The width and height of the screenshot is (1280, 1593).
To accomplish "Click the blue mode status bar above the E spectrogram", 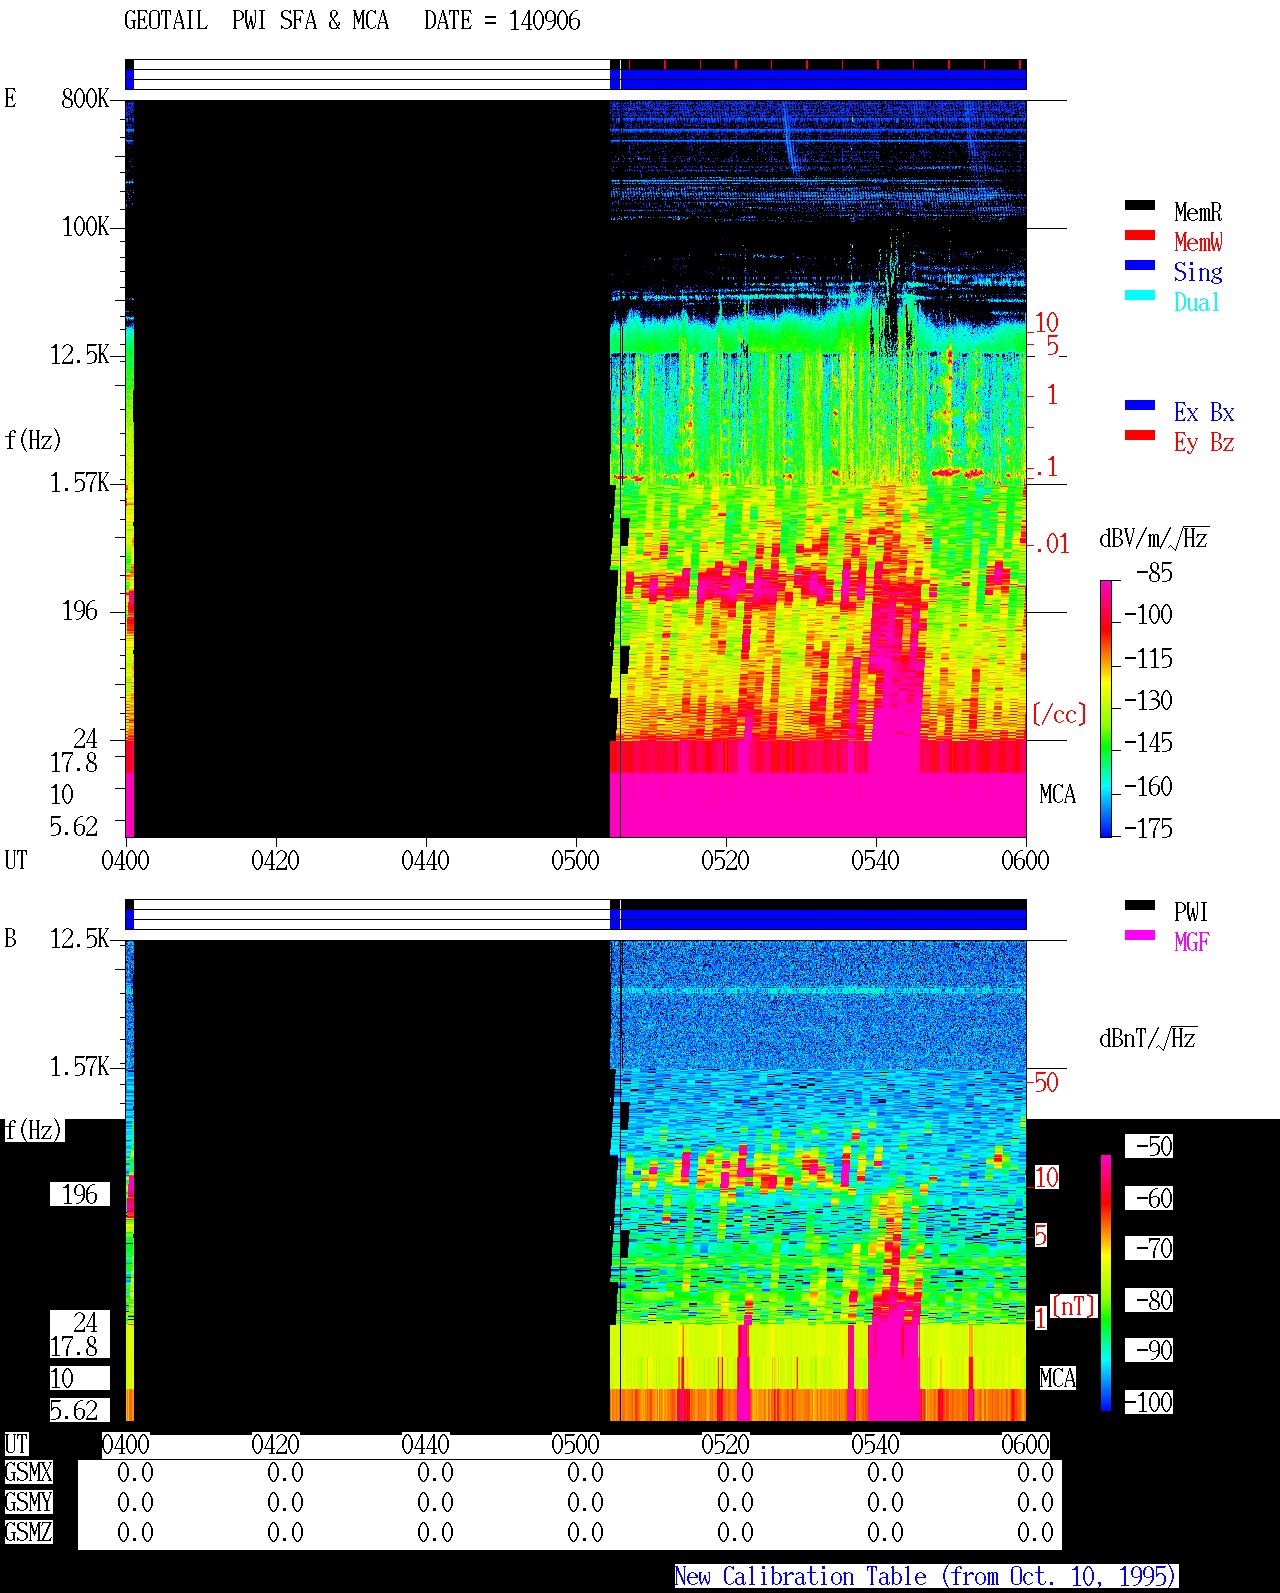I will click(823, 79).
